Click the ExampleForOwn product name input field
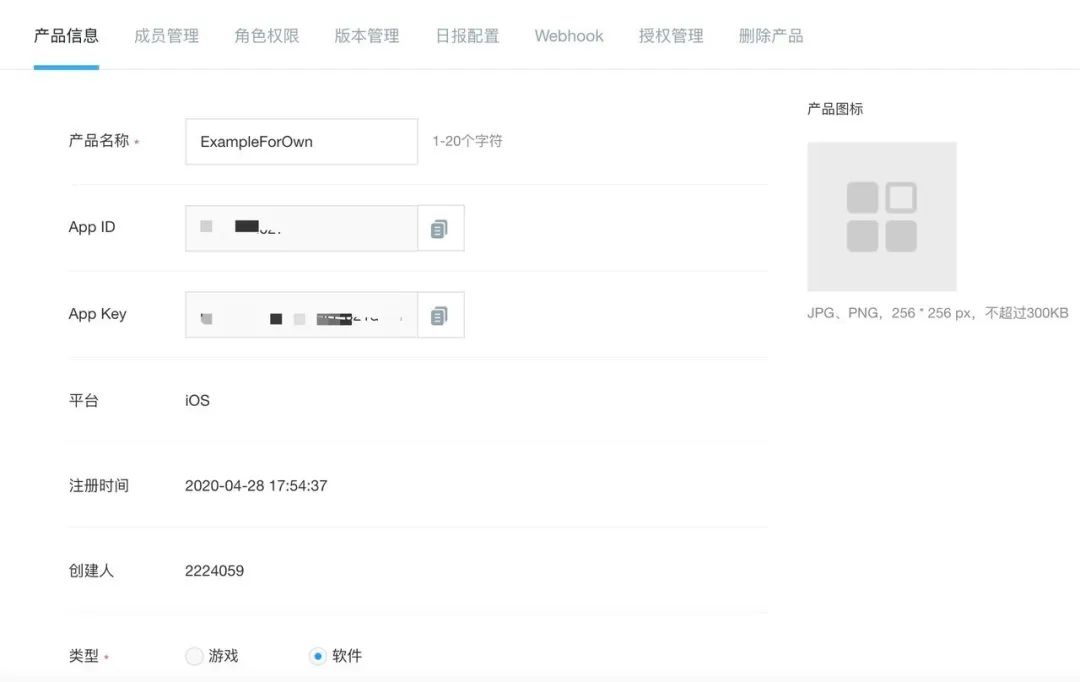 [300, 141]
